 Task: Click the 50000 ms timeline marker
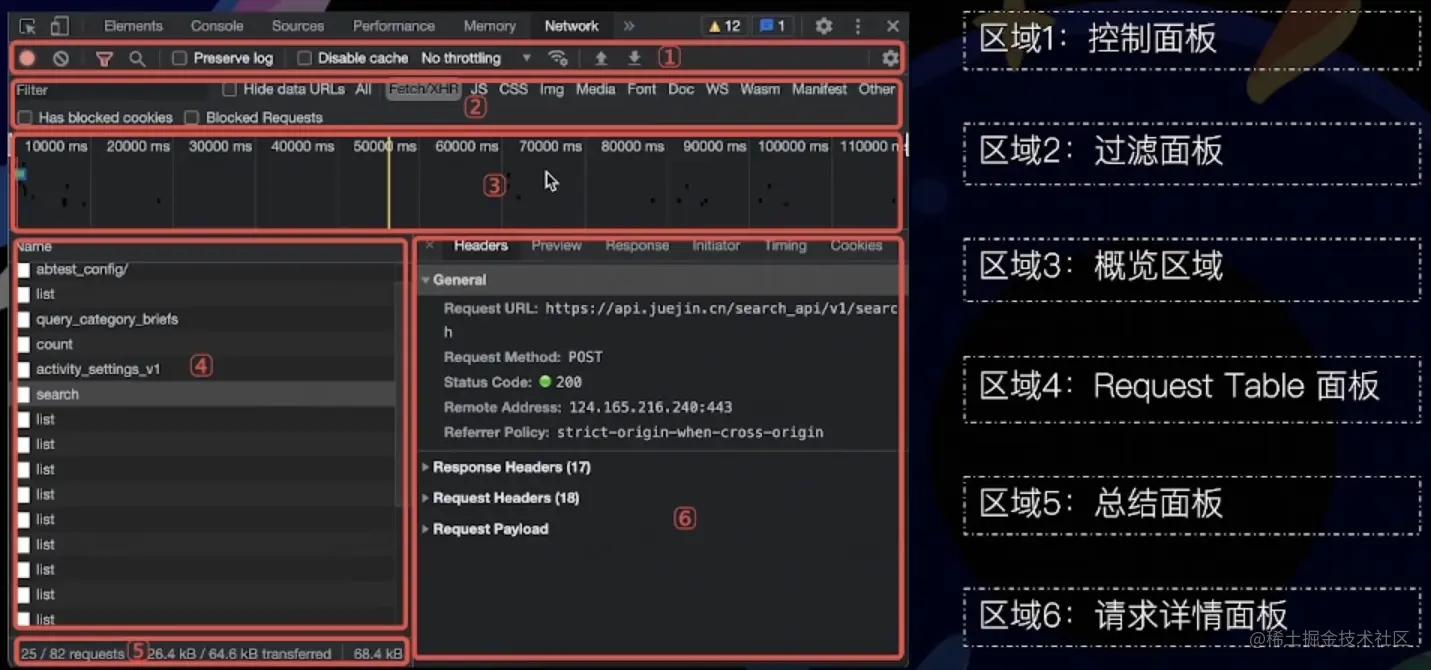pos(385,146)
